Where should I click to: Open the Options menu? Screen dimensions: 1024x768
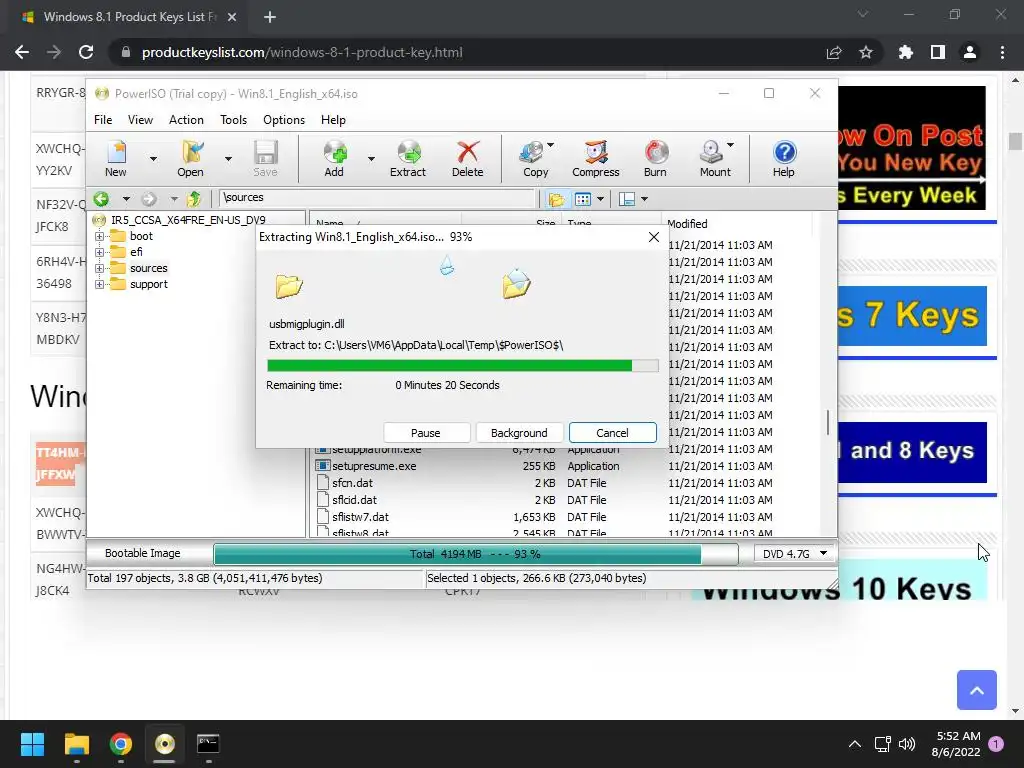click(284, 120)
